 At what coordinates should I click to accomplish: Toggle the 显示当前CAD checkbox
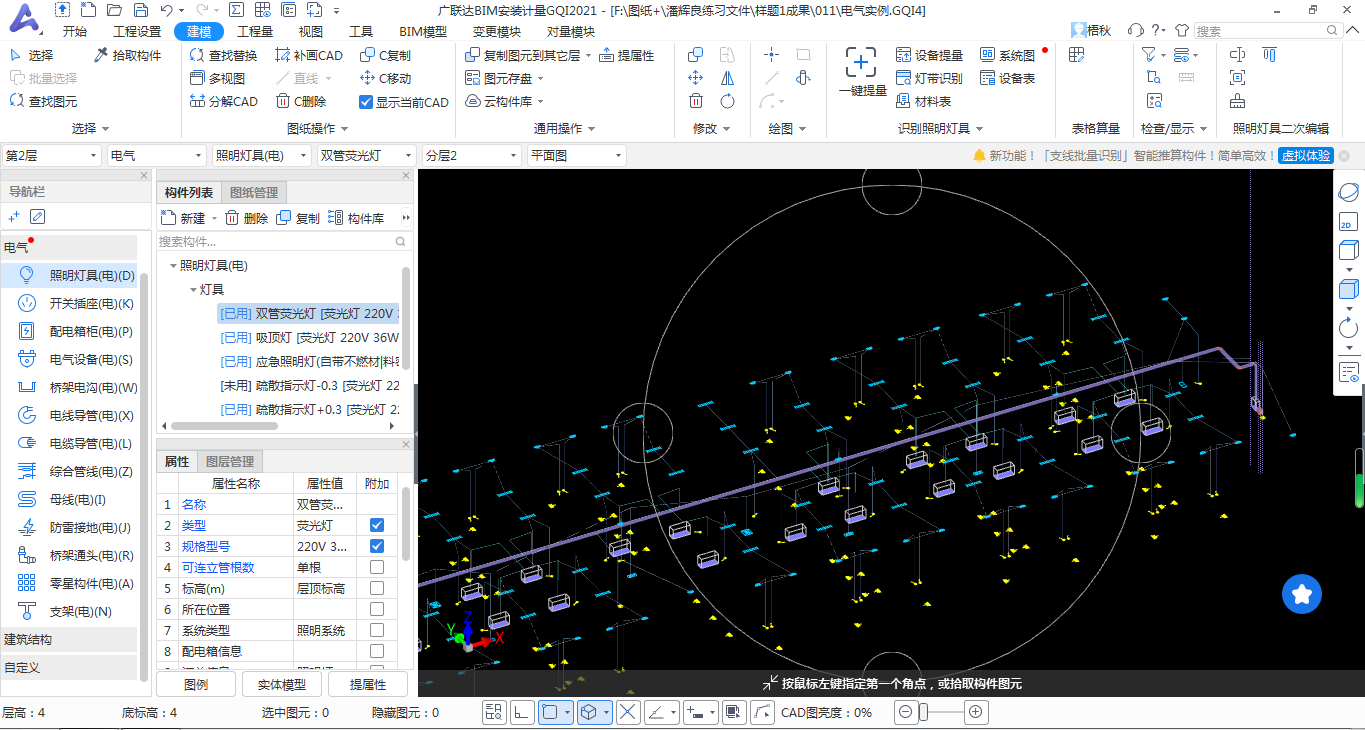point(366,102)
